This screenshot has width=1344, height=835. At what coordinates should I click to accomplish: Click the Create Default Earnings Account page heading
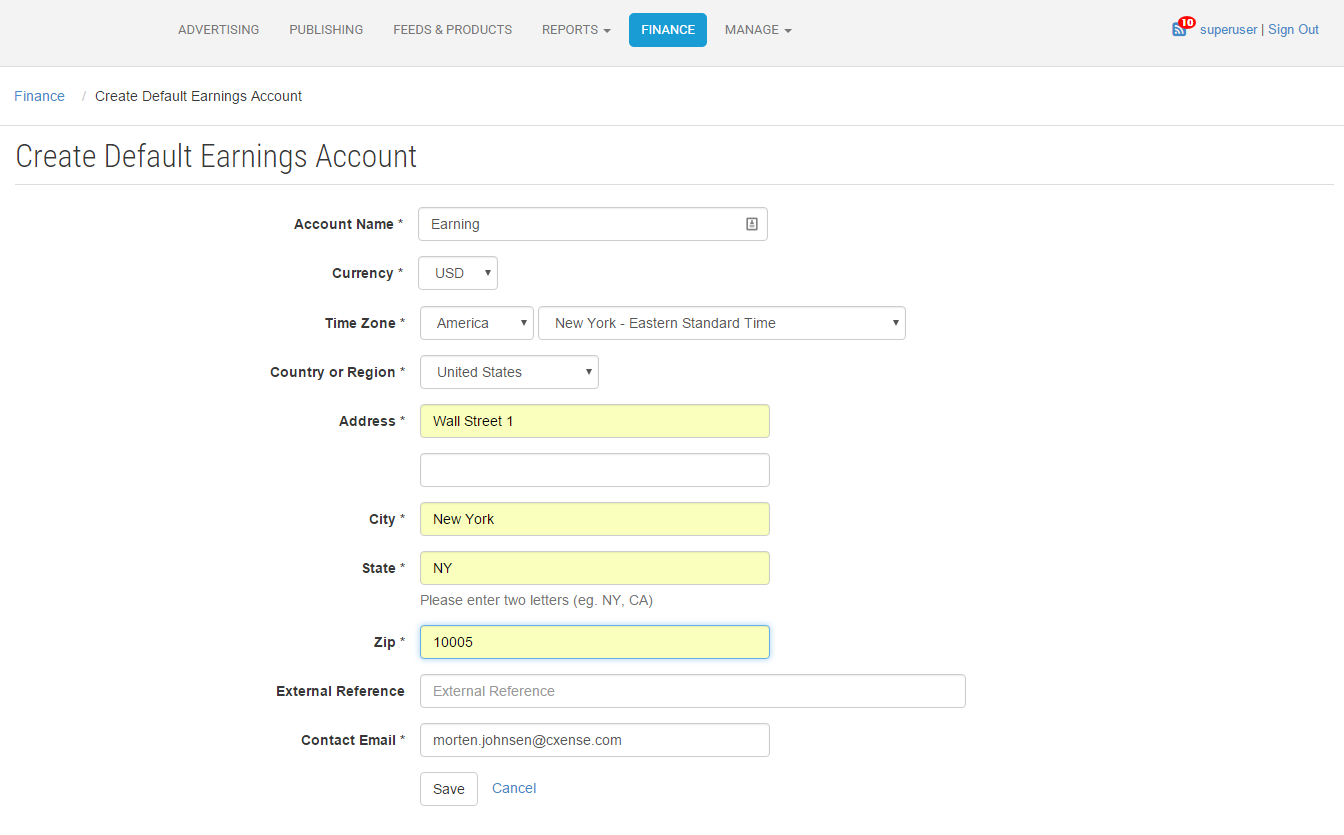click(x=216, y=156)
